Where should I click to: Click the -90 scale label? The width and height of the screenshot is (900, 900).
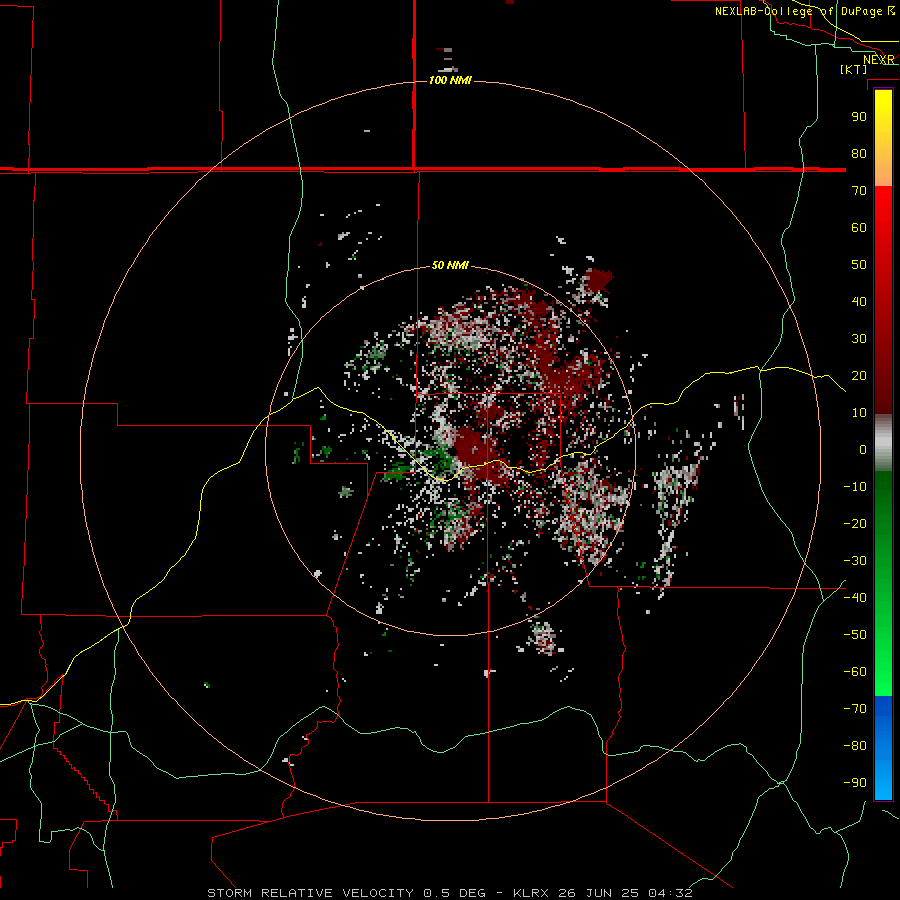(855, 783)
